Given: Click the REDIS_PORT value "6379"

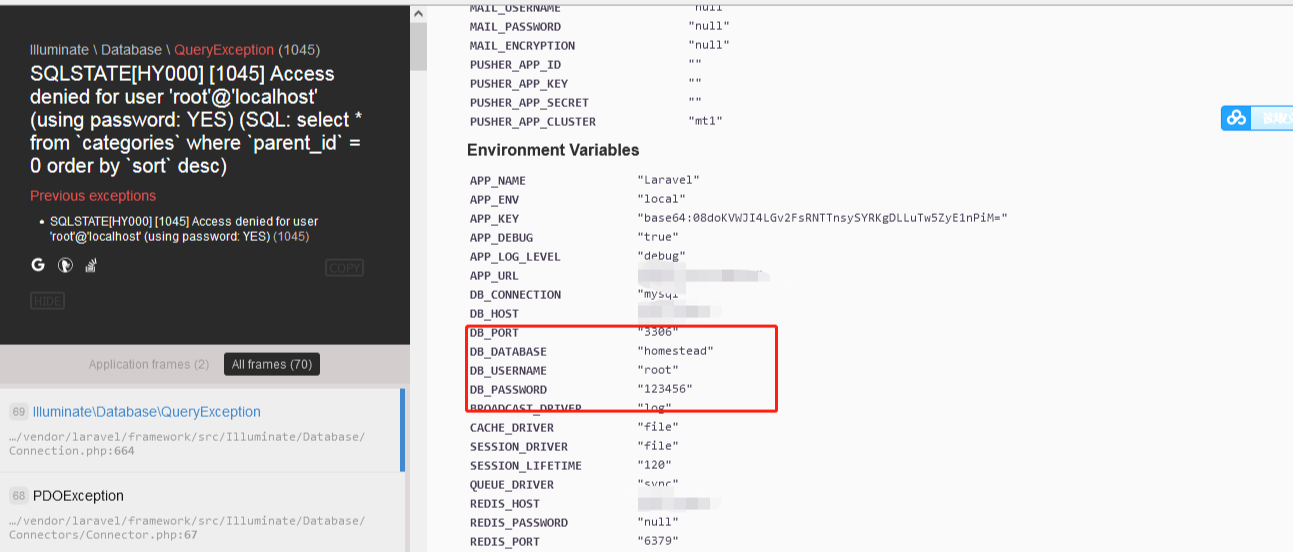Looking at the screenshot, I should 657,541.
